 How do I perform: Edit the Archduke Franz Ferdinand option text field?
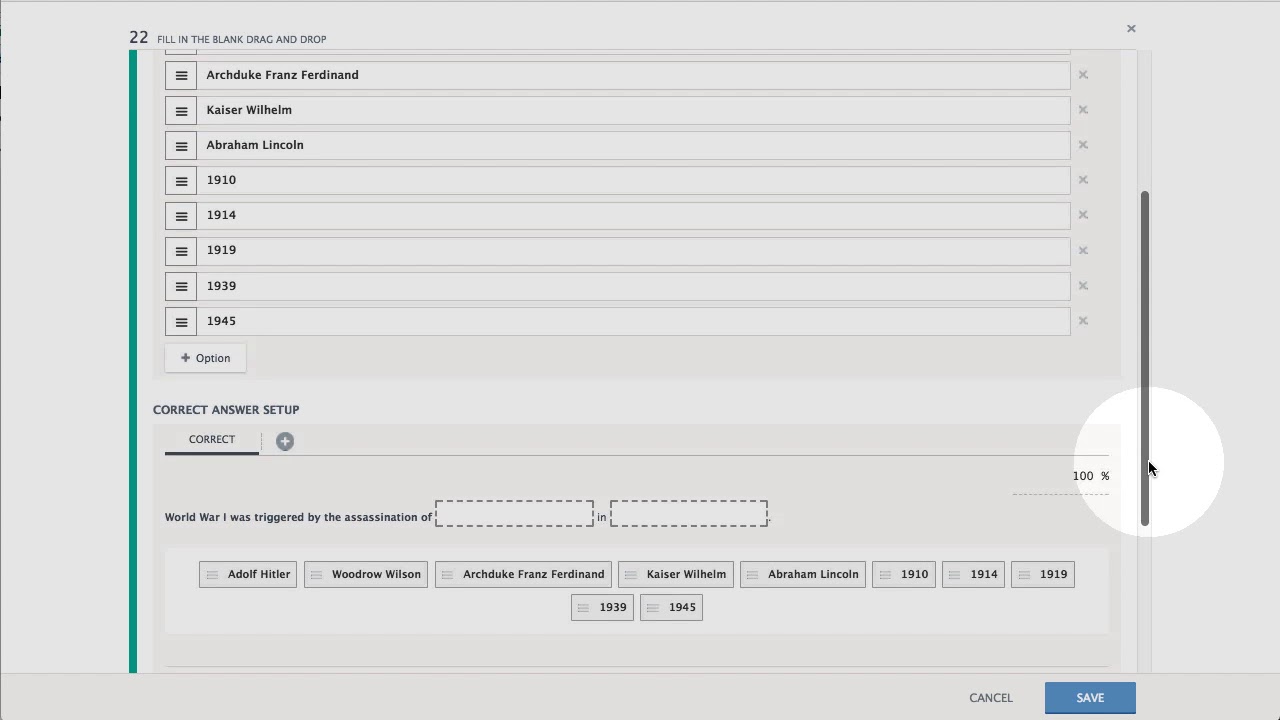click(x=633, y=75)
